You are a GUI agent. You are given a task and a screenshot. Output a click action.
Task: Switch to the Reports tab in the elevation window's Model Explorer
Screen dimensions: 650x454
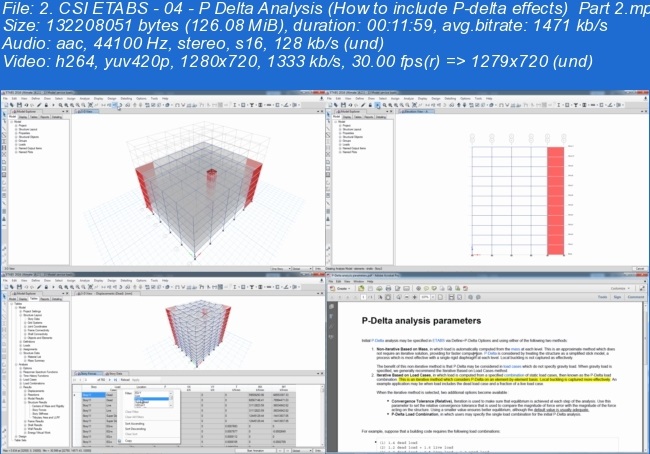click(370, 117)
